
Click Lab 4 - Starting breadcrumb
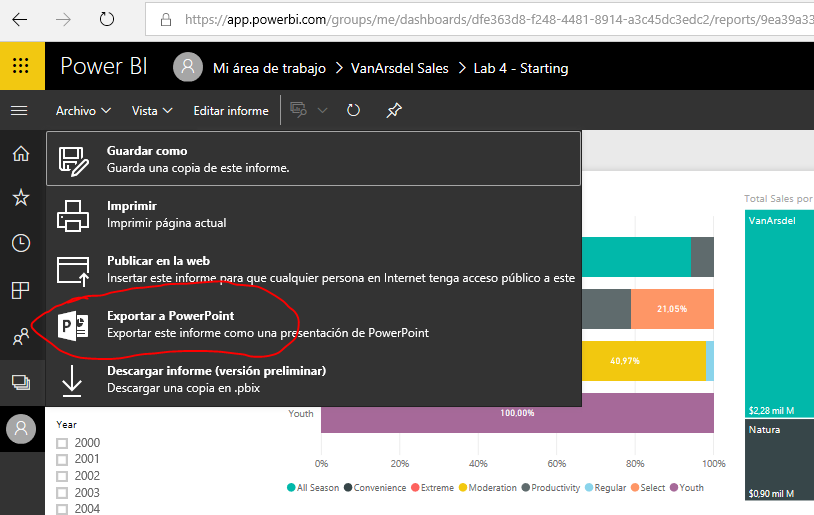click(521, 69)
